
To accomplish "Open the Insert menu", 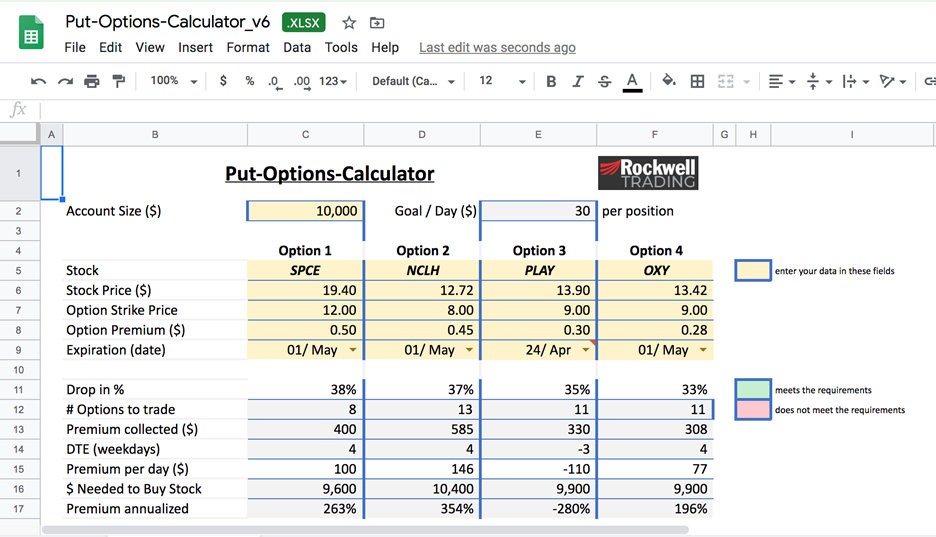I will pyautogui.click(x=195, y=47).
